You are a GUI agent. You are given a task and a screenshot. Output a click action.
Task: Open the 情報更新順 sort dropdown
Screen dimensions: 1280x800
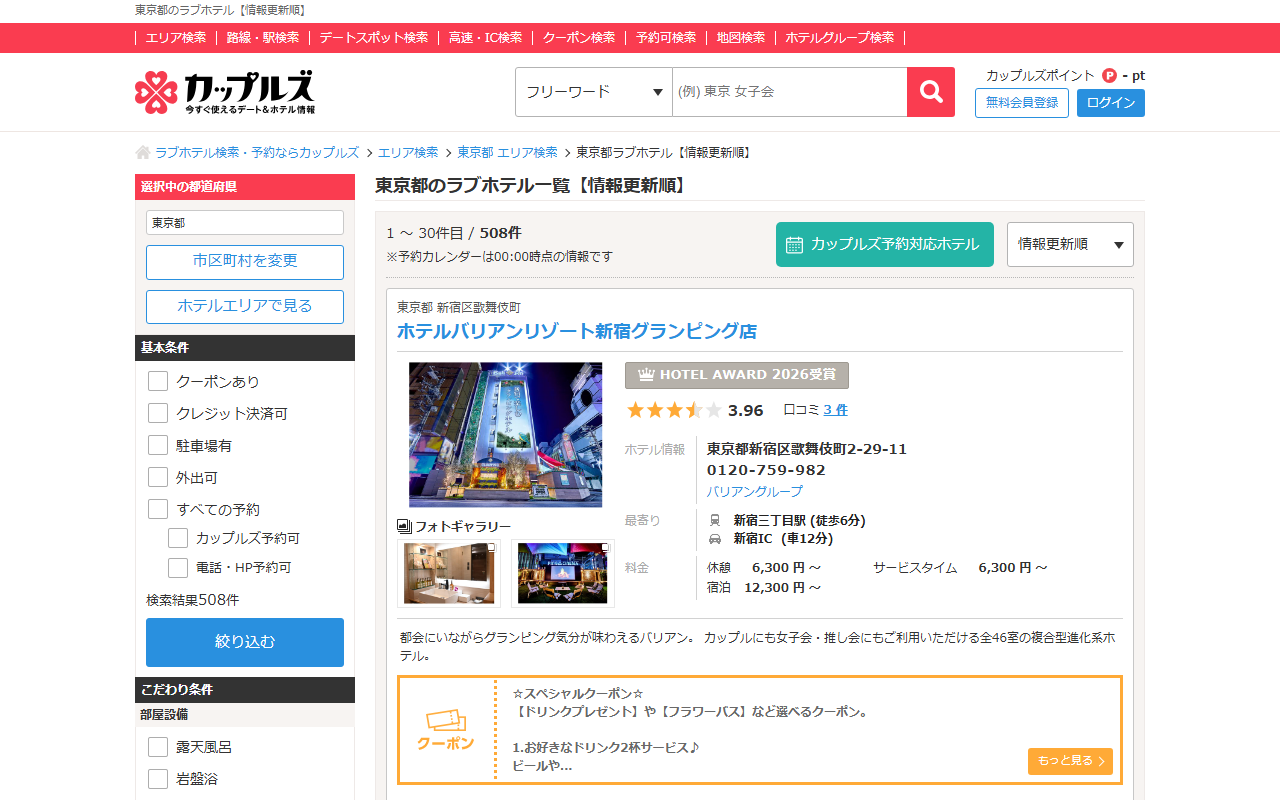coord(1070,244)
